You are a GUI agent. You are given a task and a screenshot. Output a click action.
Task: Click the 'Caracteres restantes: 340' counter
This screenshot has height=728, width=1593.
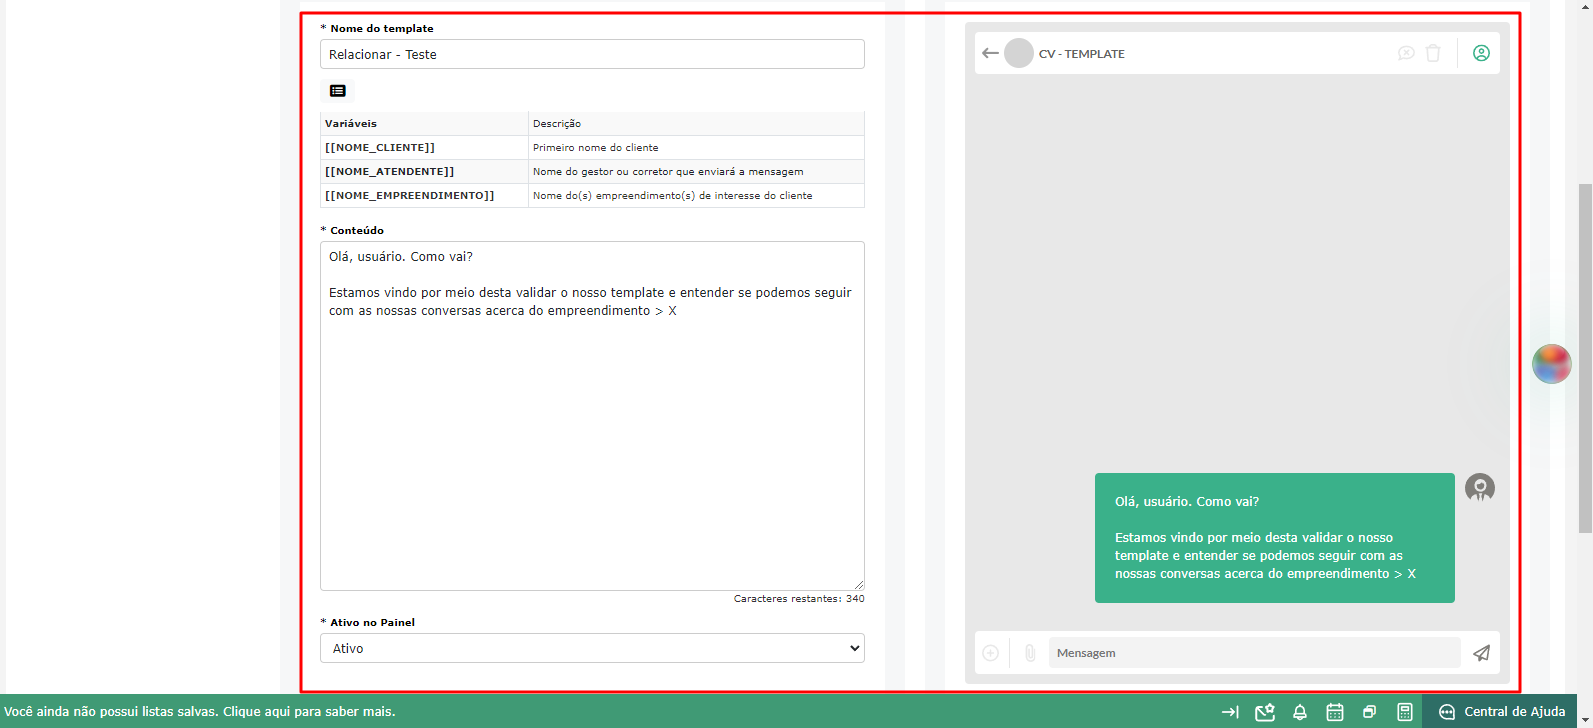pyautogui.click(x=799, y=599)
